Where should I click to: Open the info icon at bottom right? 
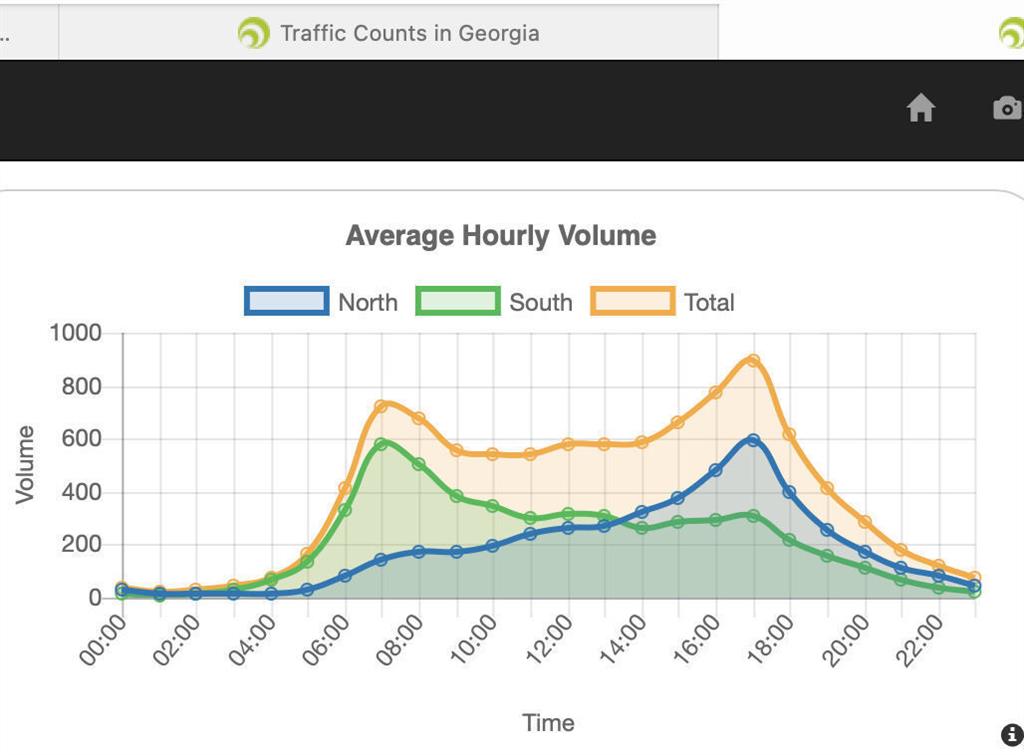pyautogui.click(x=1011, y=734)
